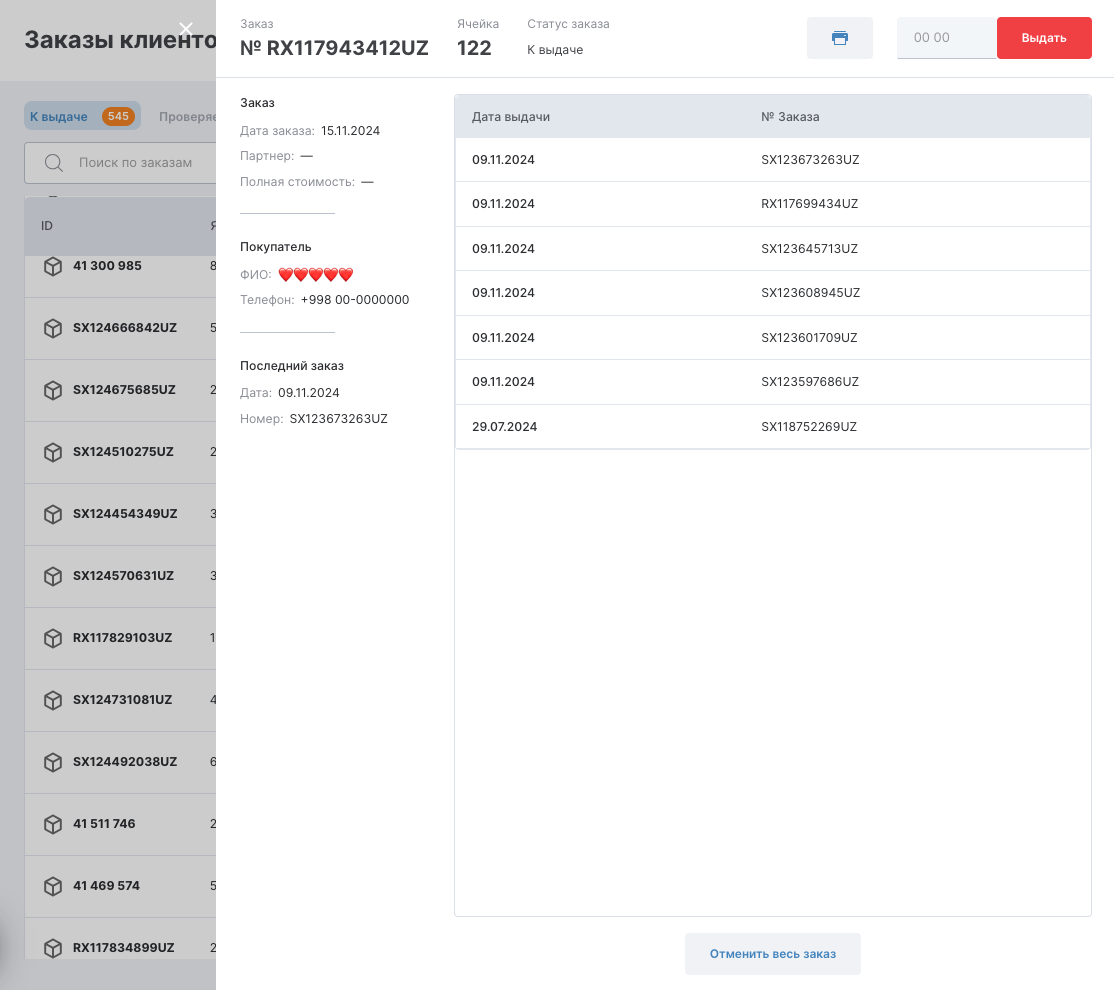The width and height of the screenshot is (1114, 990).
Task: Click box icon of RX117834899UZ
Action: [53, 948]
